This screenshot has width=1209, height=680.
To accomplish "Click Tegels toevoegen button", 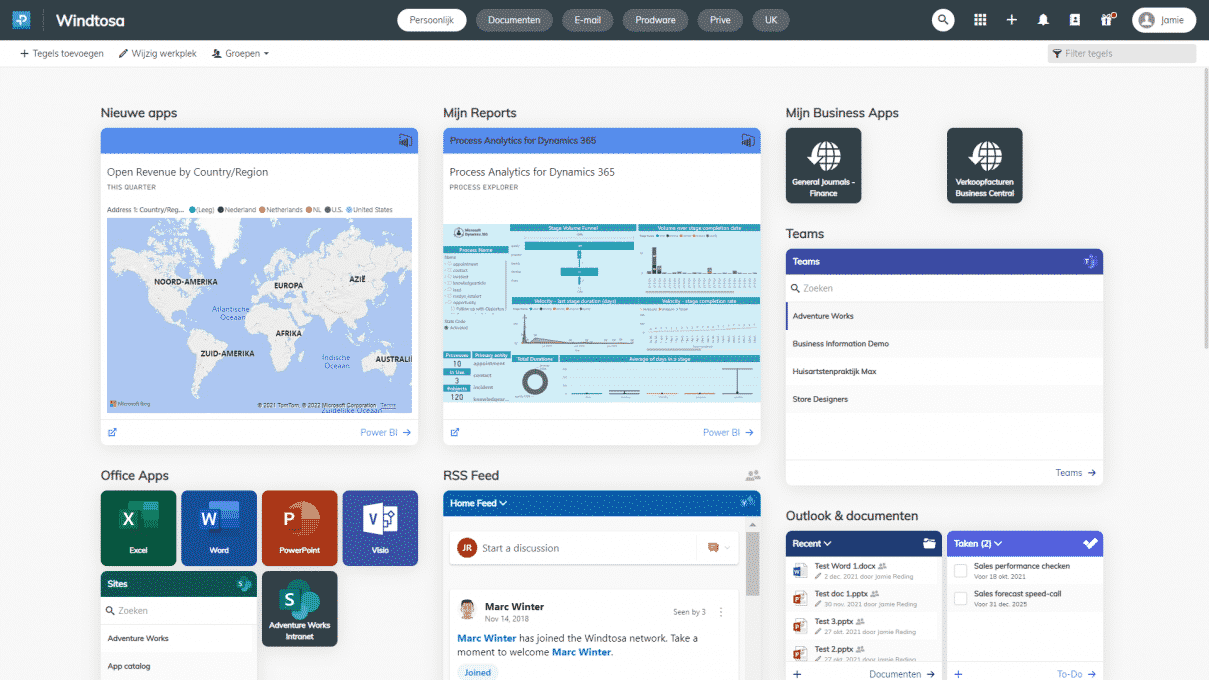I will (62, 54).
